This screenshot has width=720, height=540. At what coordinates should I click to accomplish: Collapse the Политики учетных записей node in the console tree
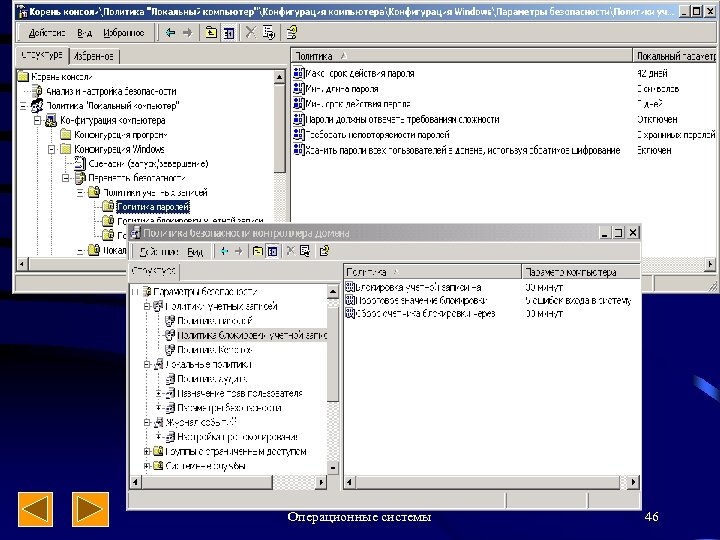(x=80, y=192)
